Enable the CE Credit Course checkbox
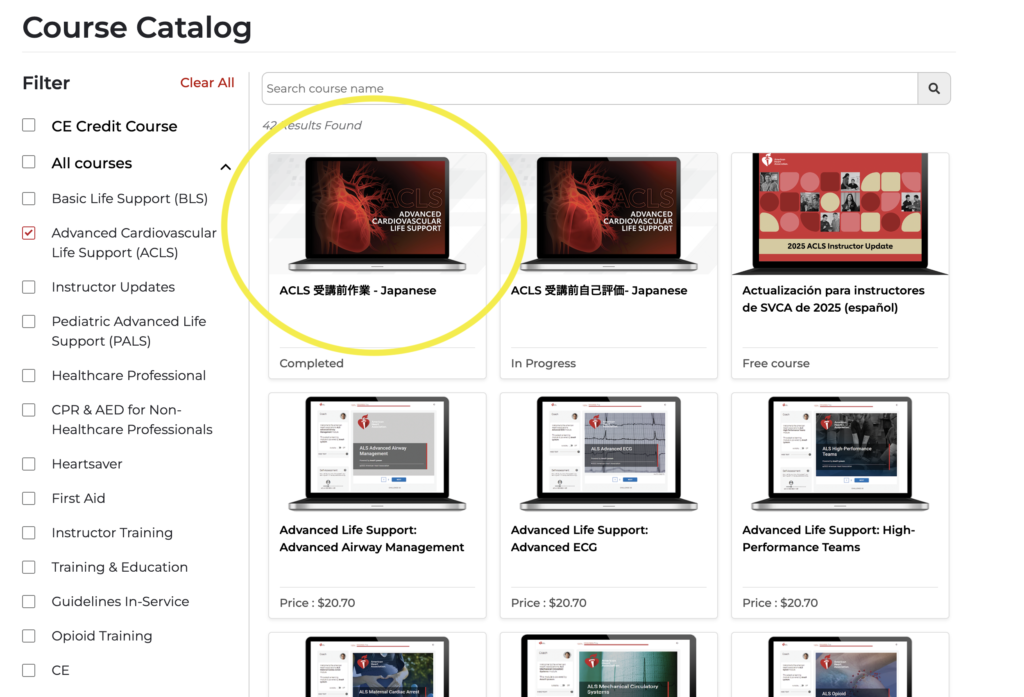The image size is (1024, 697). pos(29,126)
